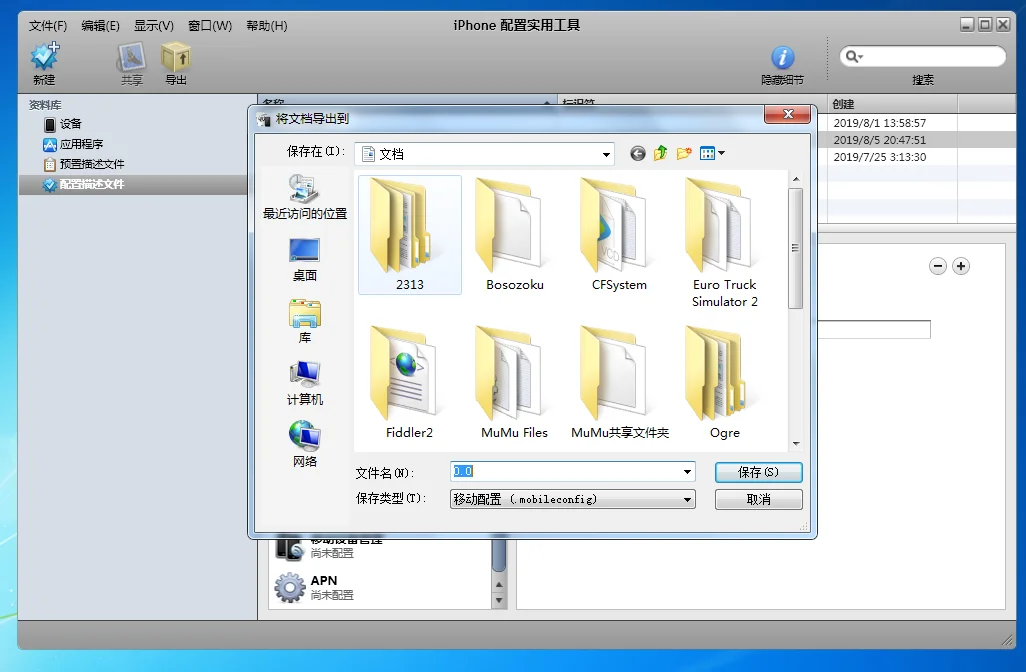The width and height of the screenshot is (1026, 672).
Task: Select the Ogre folder
Action: 724,383
